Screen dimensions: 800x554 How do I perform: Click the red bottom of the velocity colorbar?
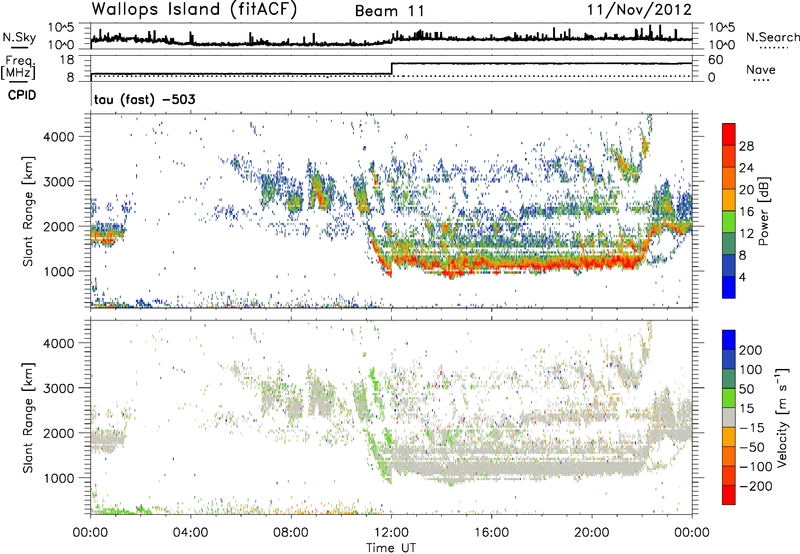[x=729, y=495]
